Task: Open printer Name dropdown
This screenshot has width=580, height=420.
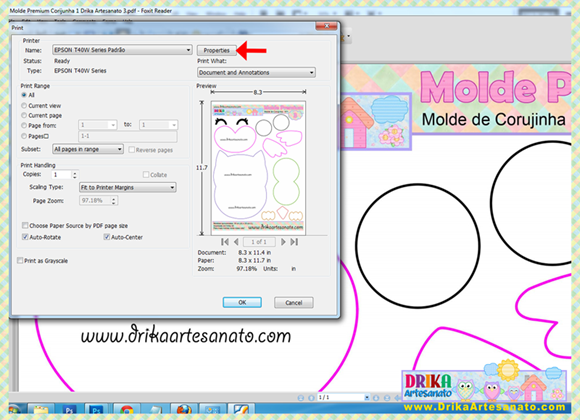Action: (122, 50)
